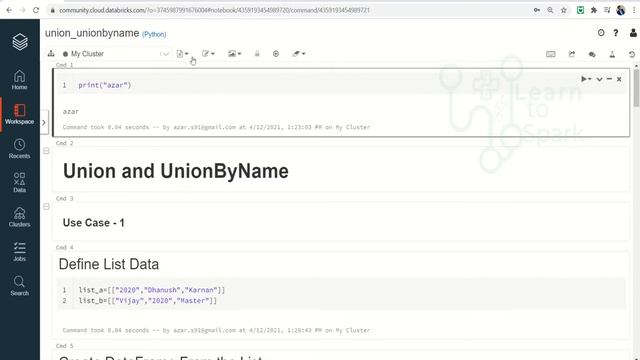Click the browser back arrow
The height and width of the screenshot is (360, 640).
[x=9, y=10]
